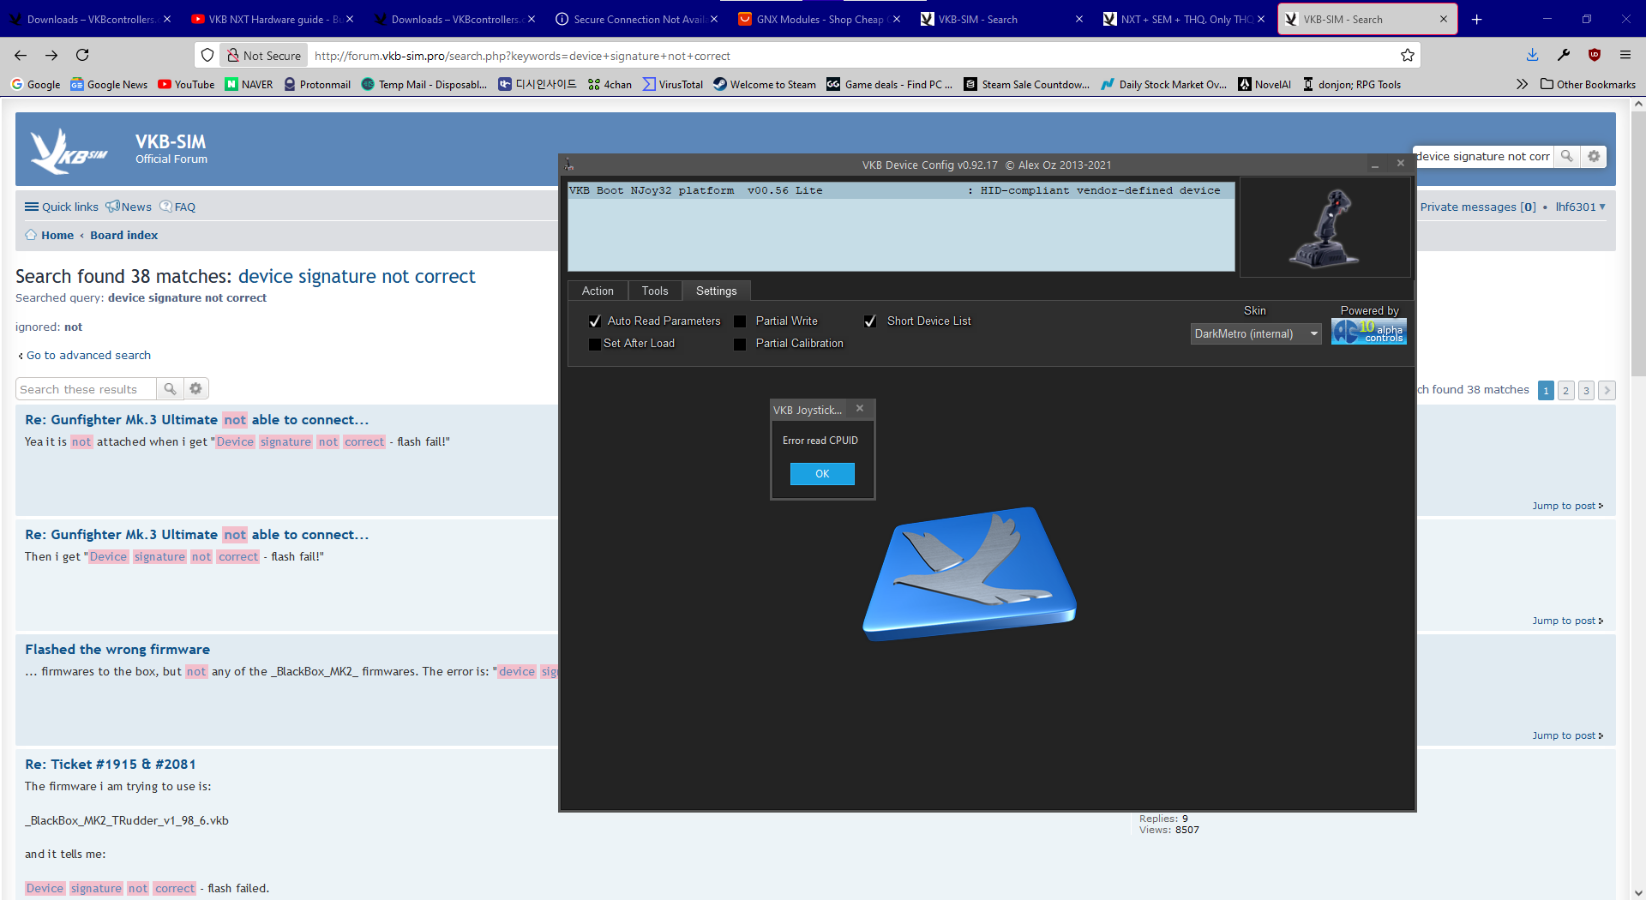Click the browser address bar URL
This screenshot has width=1646, height=900.
(x=522, y=56)
